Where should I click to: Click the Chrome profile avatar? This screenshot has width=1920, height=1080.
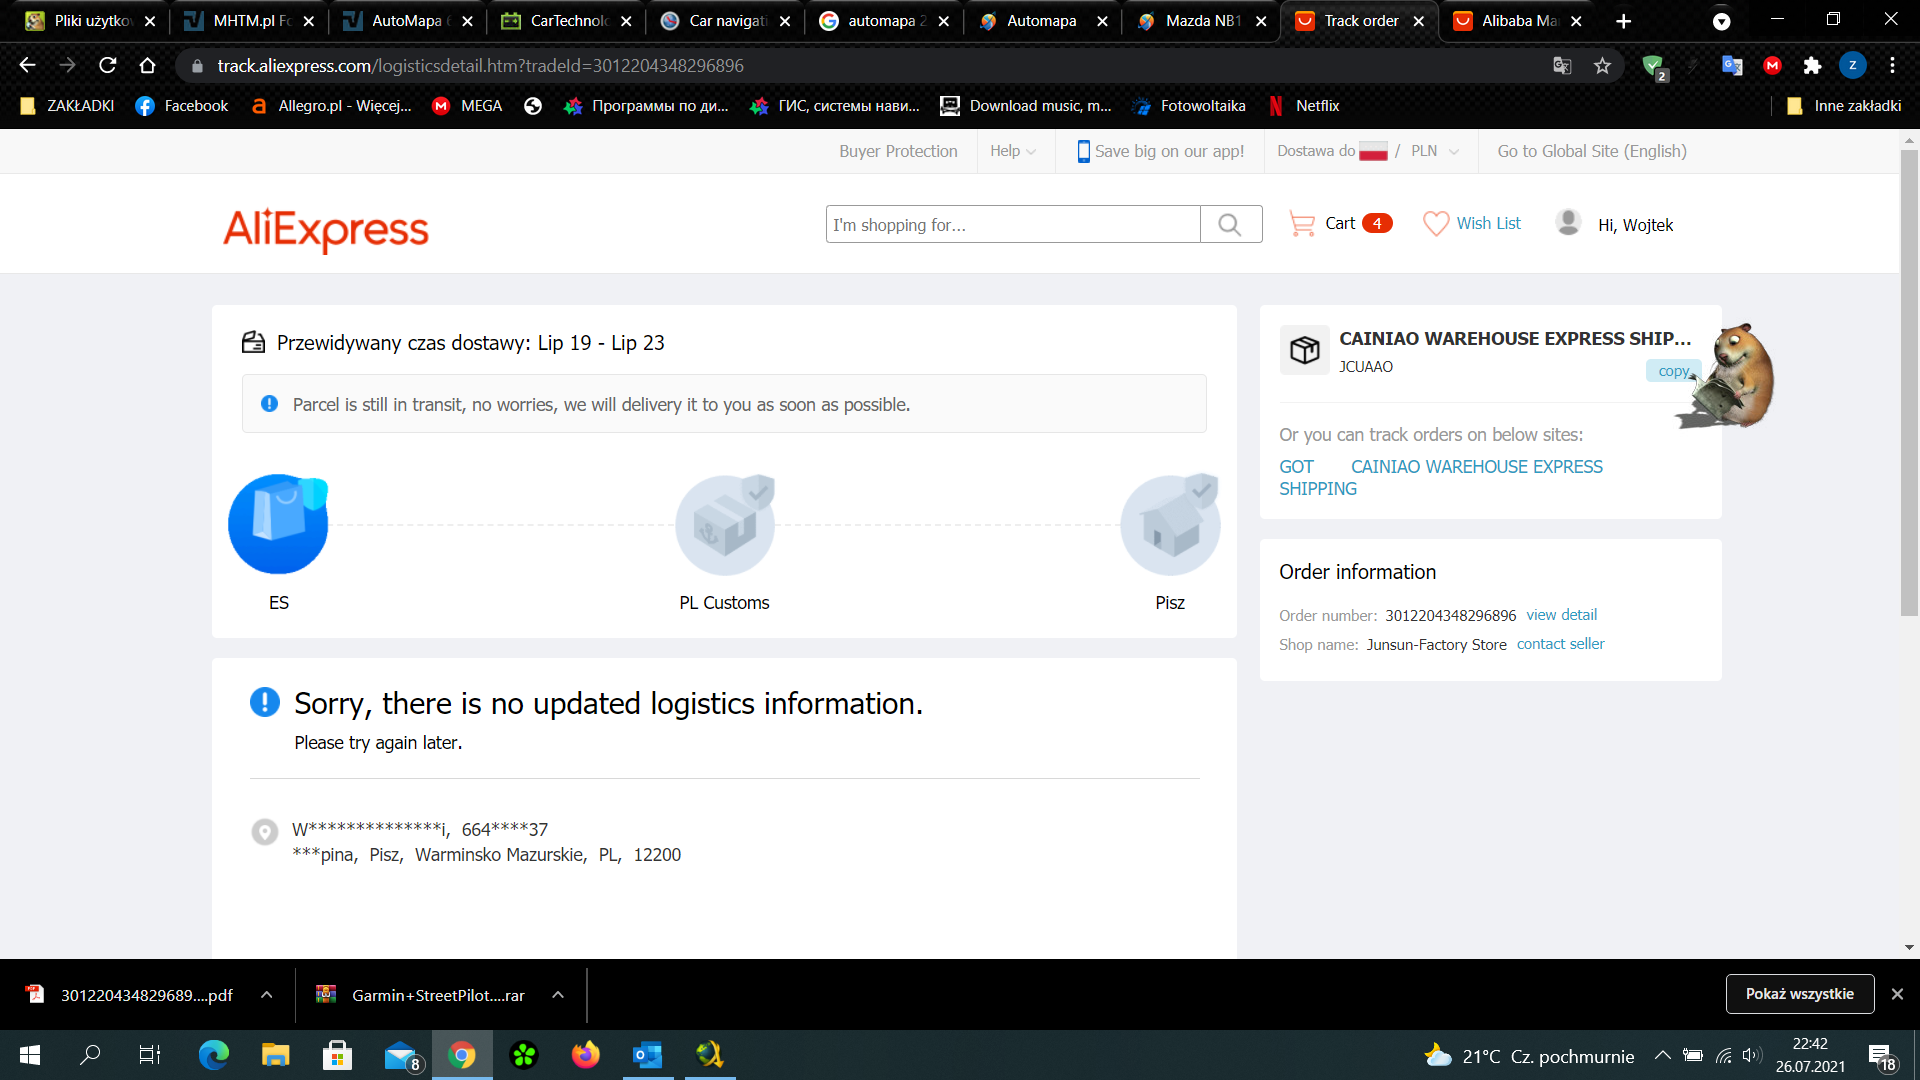(1853, 65)
